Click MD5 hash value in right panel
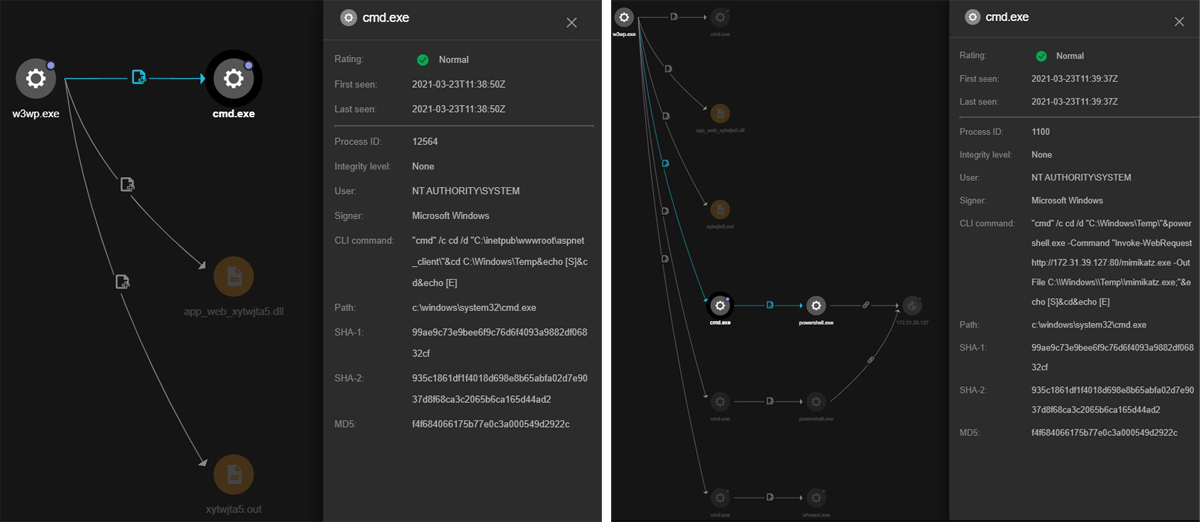The width and height of the screenshot is (1200, 522). [1105, 434]
